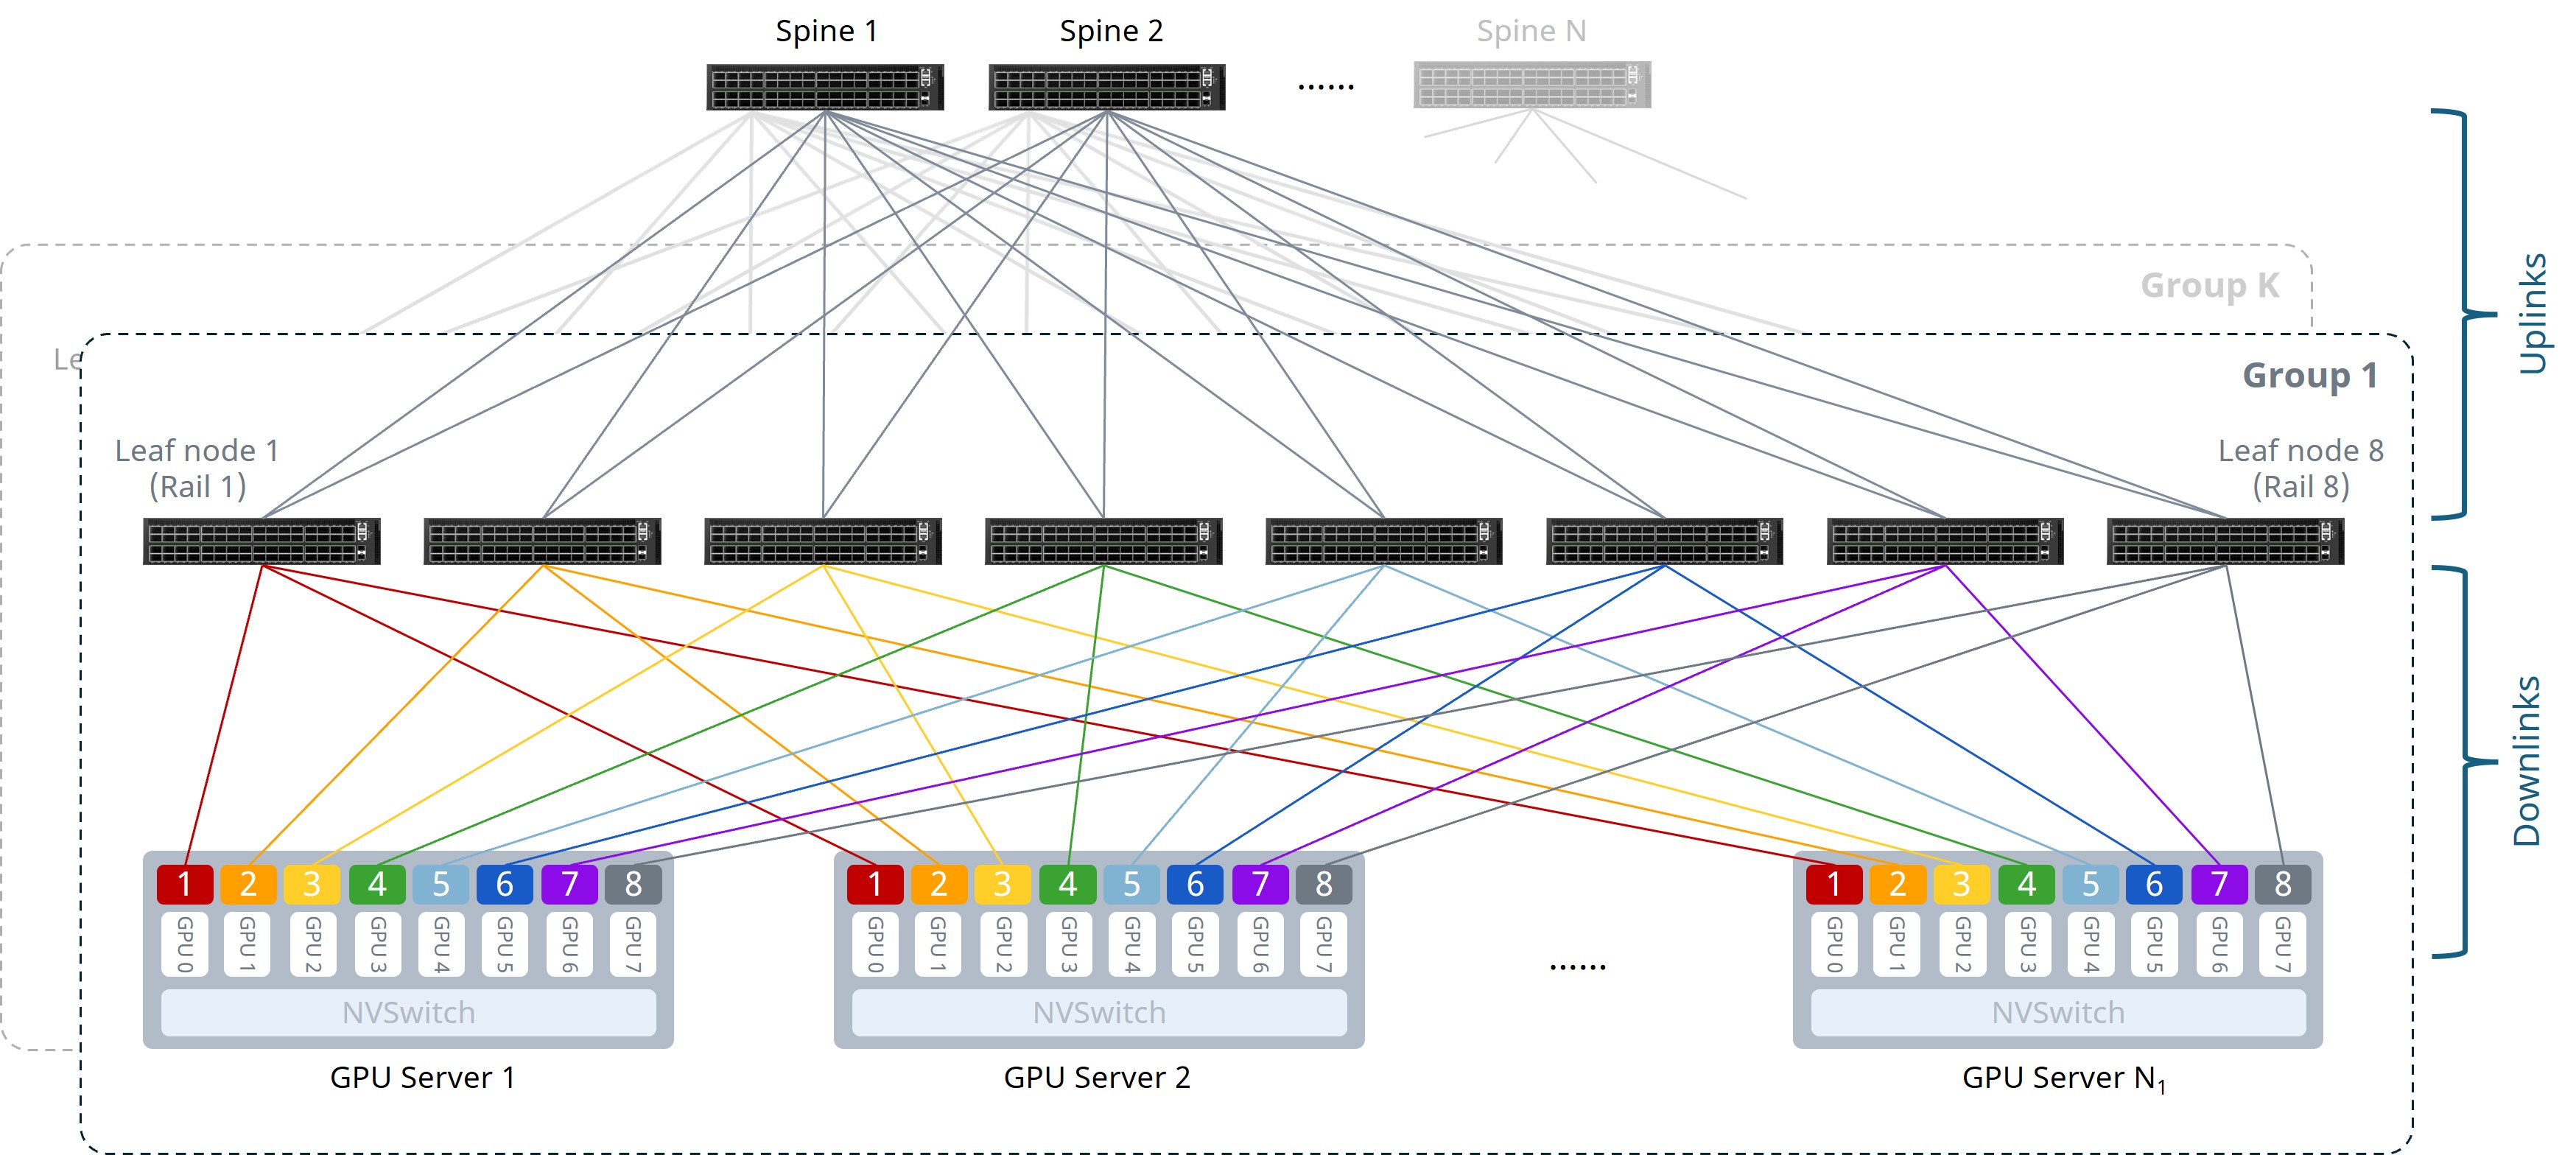Viewport: 2576px width, 1155px height.
Task: Select red port 1 on GPU Server 2
Action: 875,884
